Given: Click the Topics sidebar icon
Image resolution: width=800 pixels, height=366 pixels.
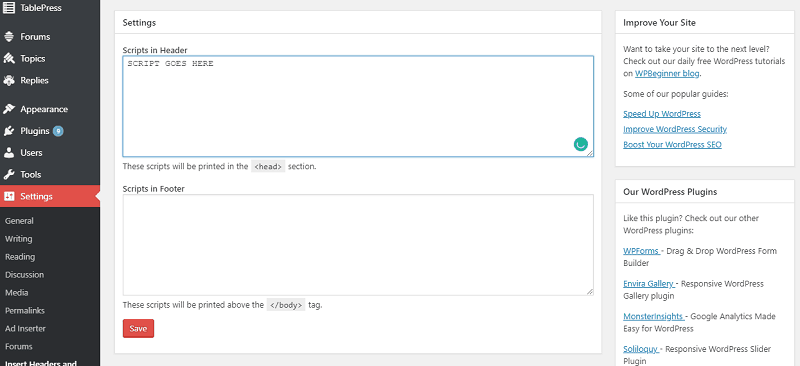Looking at the screenshot, I should coord(9,59).
